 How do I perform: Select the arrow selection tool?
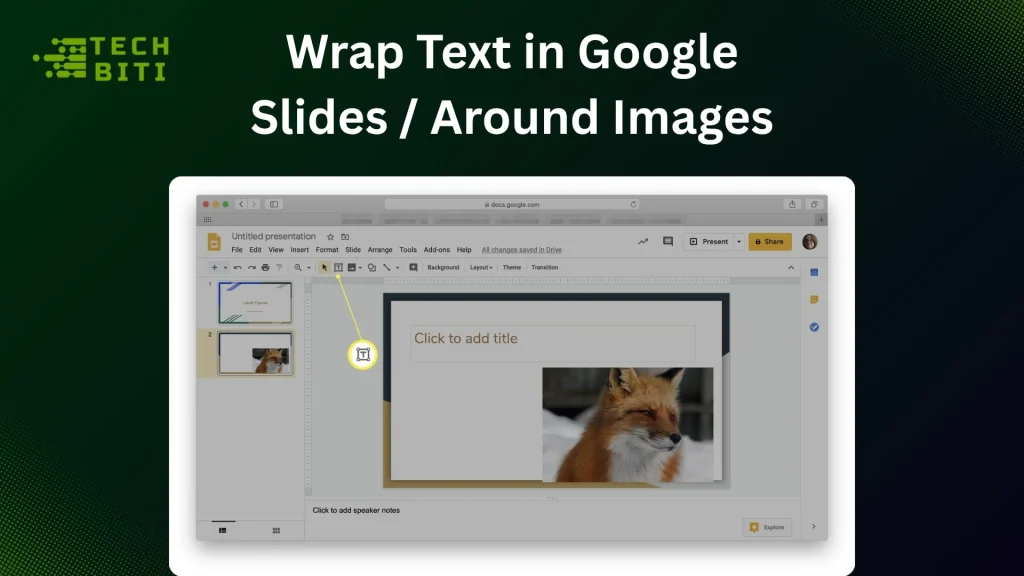pos(325,267)
